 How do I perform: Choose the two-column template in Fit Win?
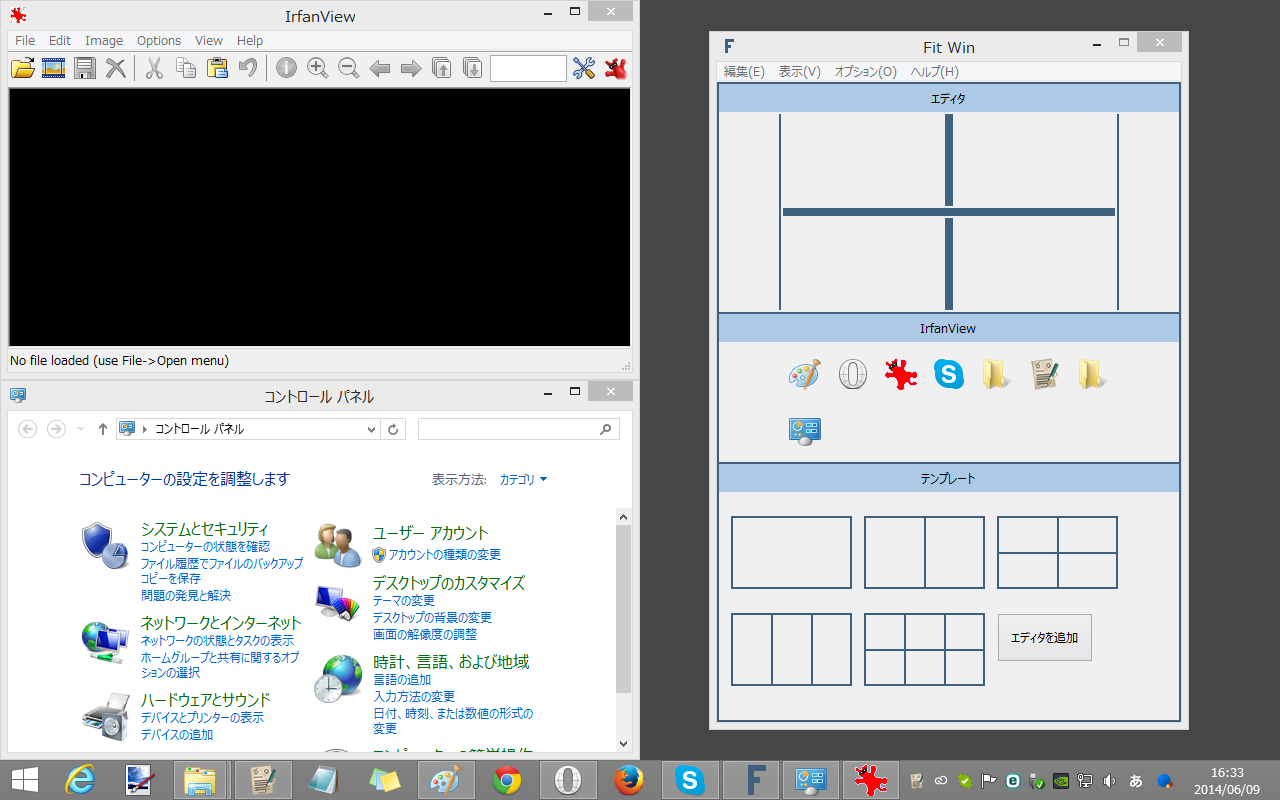pos(924,552)
